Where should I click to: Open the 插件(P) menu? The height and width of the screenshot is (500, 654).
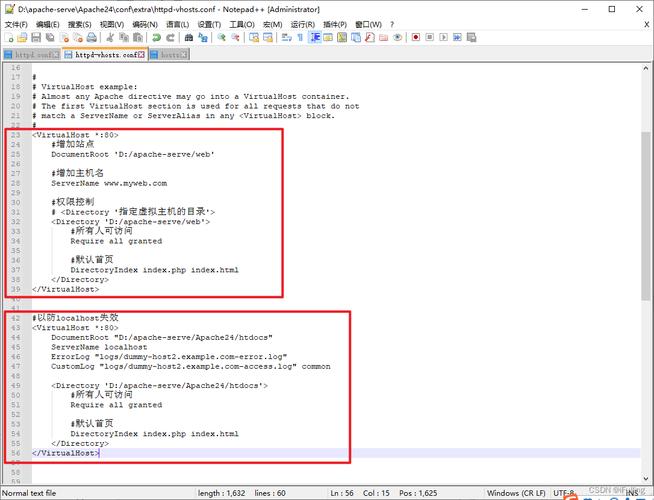[x=335, y=25]
